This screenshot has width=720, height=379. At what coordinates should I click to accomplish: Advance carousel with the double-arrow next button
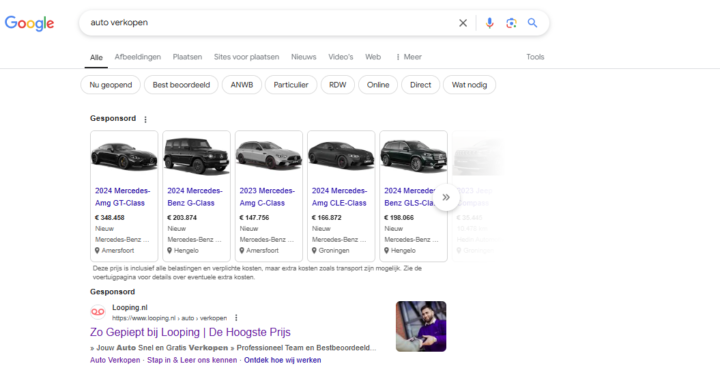pos(446,198)
